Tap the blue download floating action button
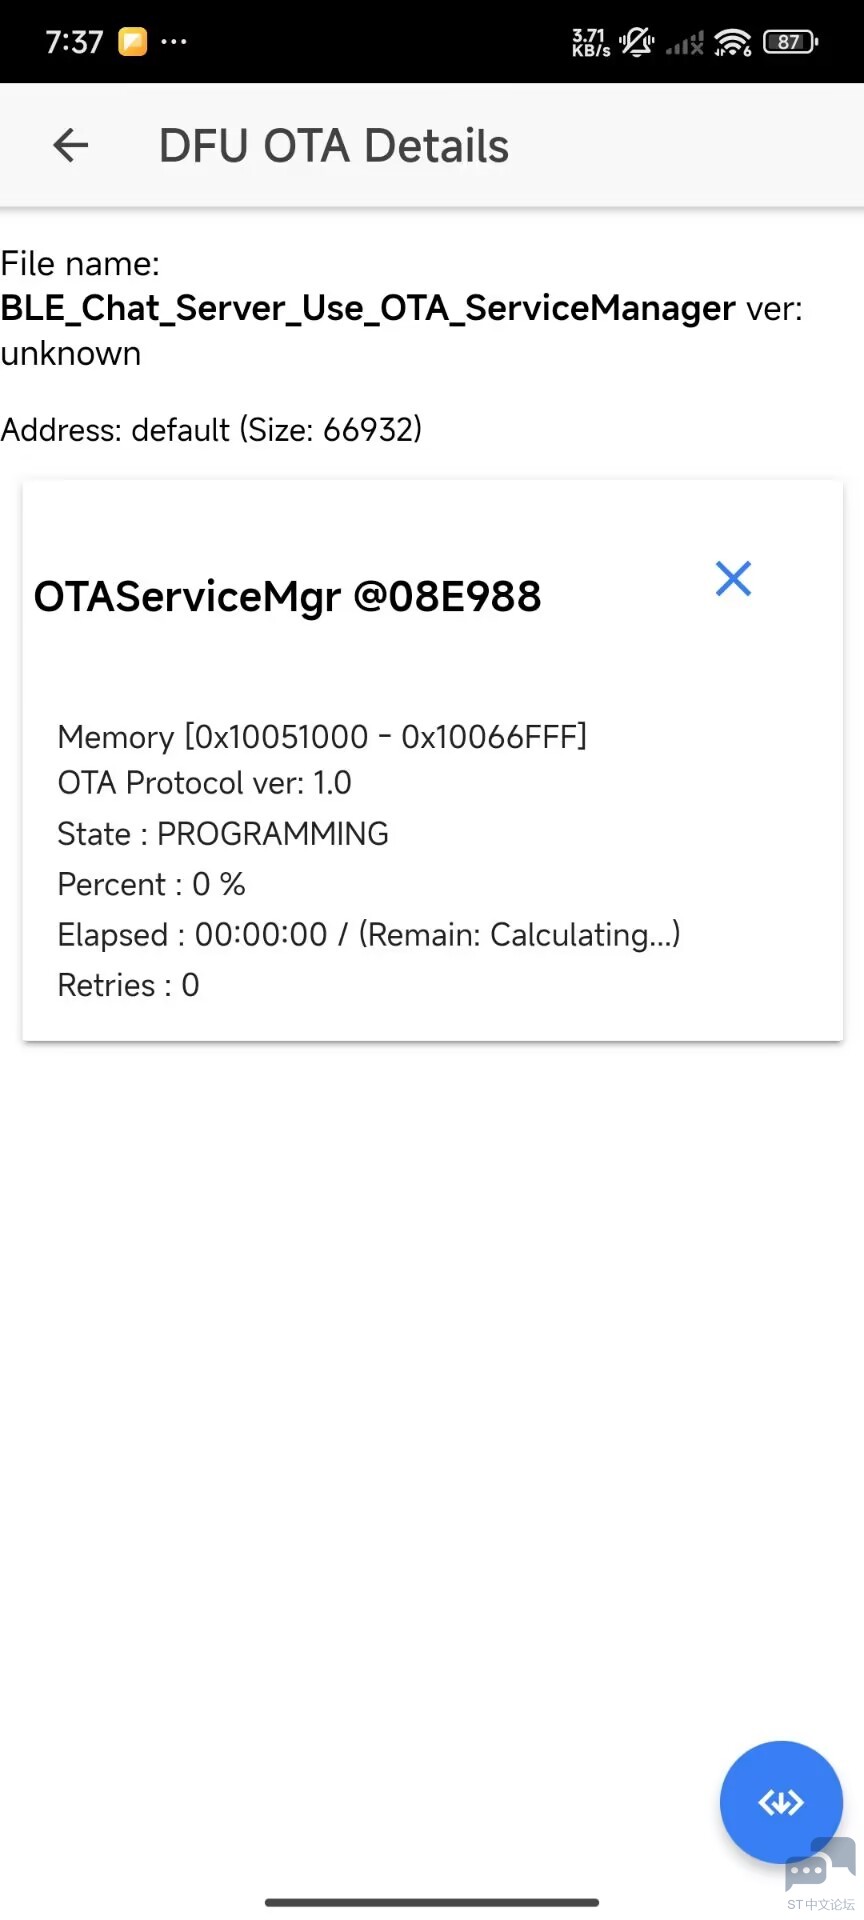 (781, 1802)
